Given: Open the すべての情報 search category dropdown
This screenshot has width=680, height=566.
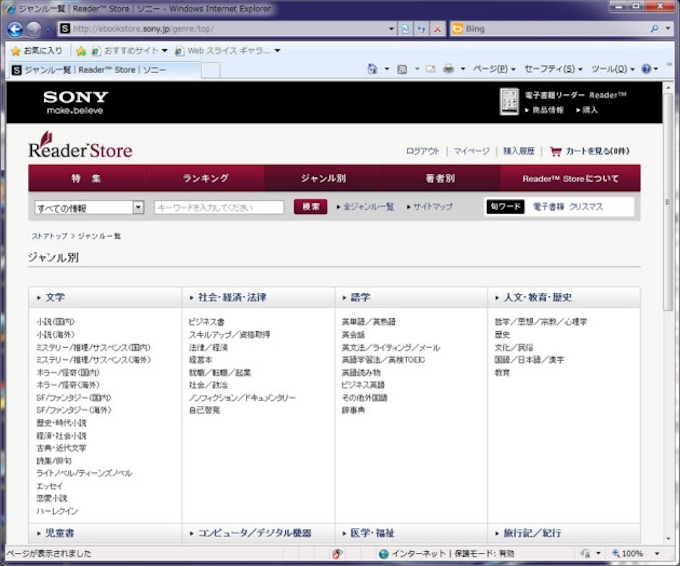Looking at the screenshot, I should pyautogui.click(x=138, y=207).
